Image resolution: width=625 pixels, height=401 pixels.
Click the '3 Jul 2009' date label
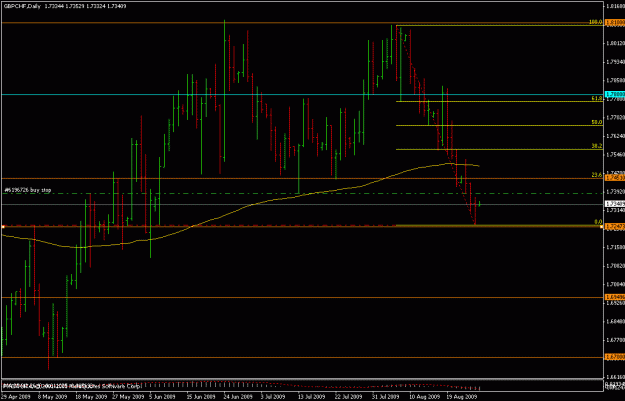(x=273, y=397)
